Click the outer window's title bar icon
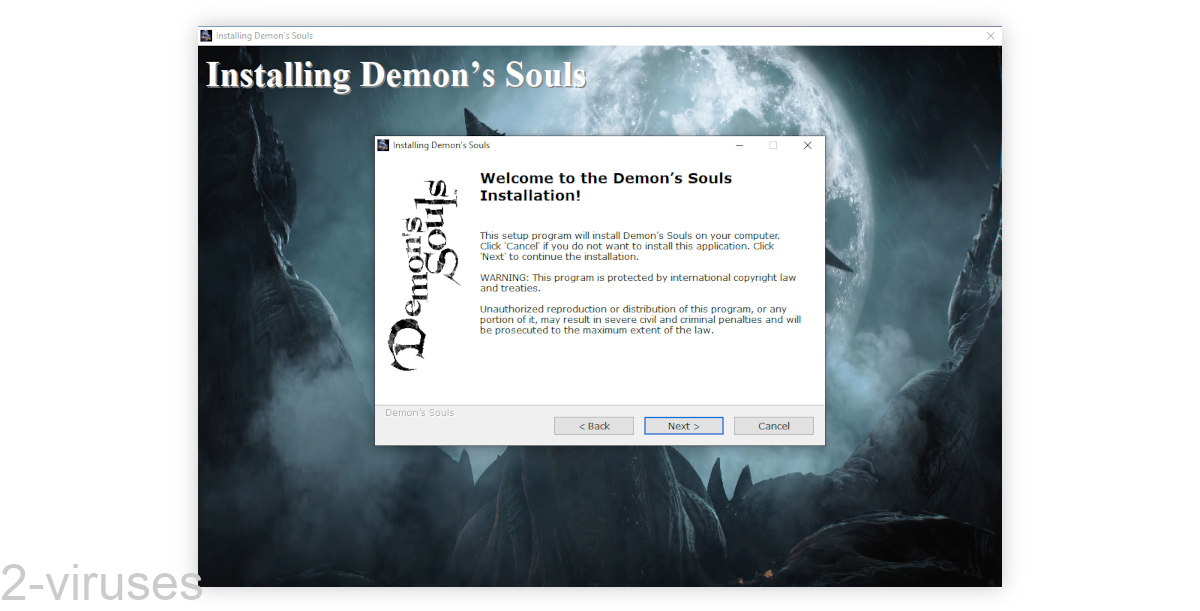Viewport: 1200px width, 611px height. pos(206,35)
